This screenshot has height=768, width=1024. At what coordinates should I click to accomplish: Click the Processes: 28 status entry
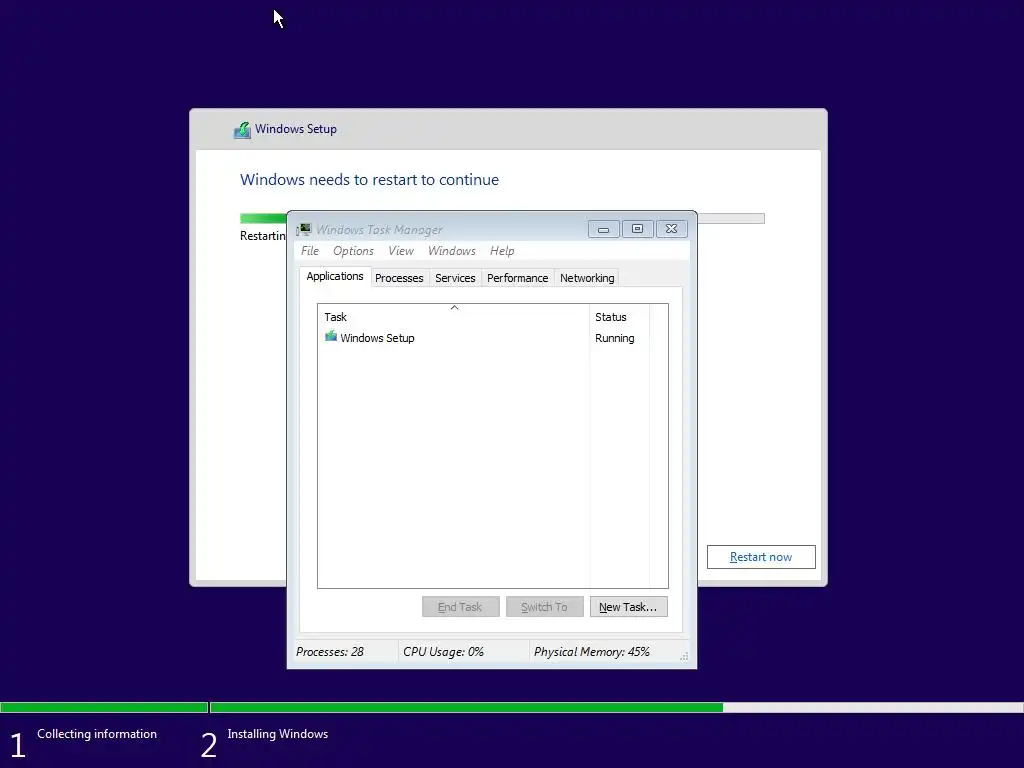coord(330,652)
